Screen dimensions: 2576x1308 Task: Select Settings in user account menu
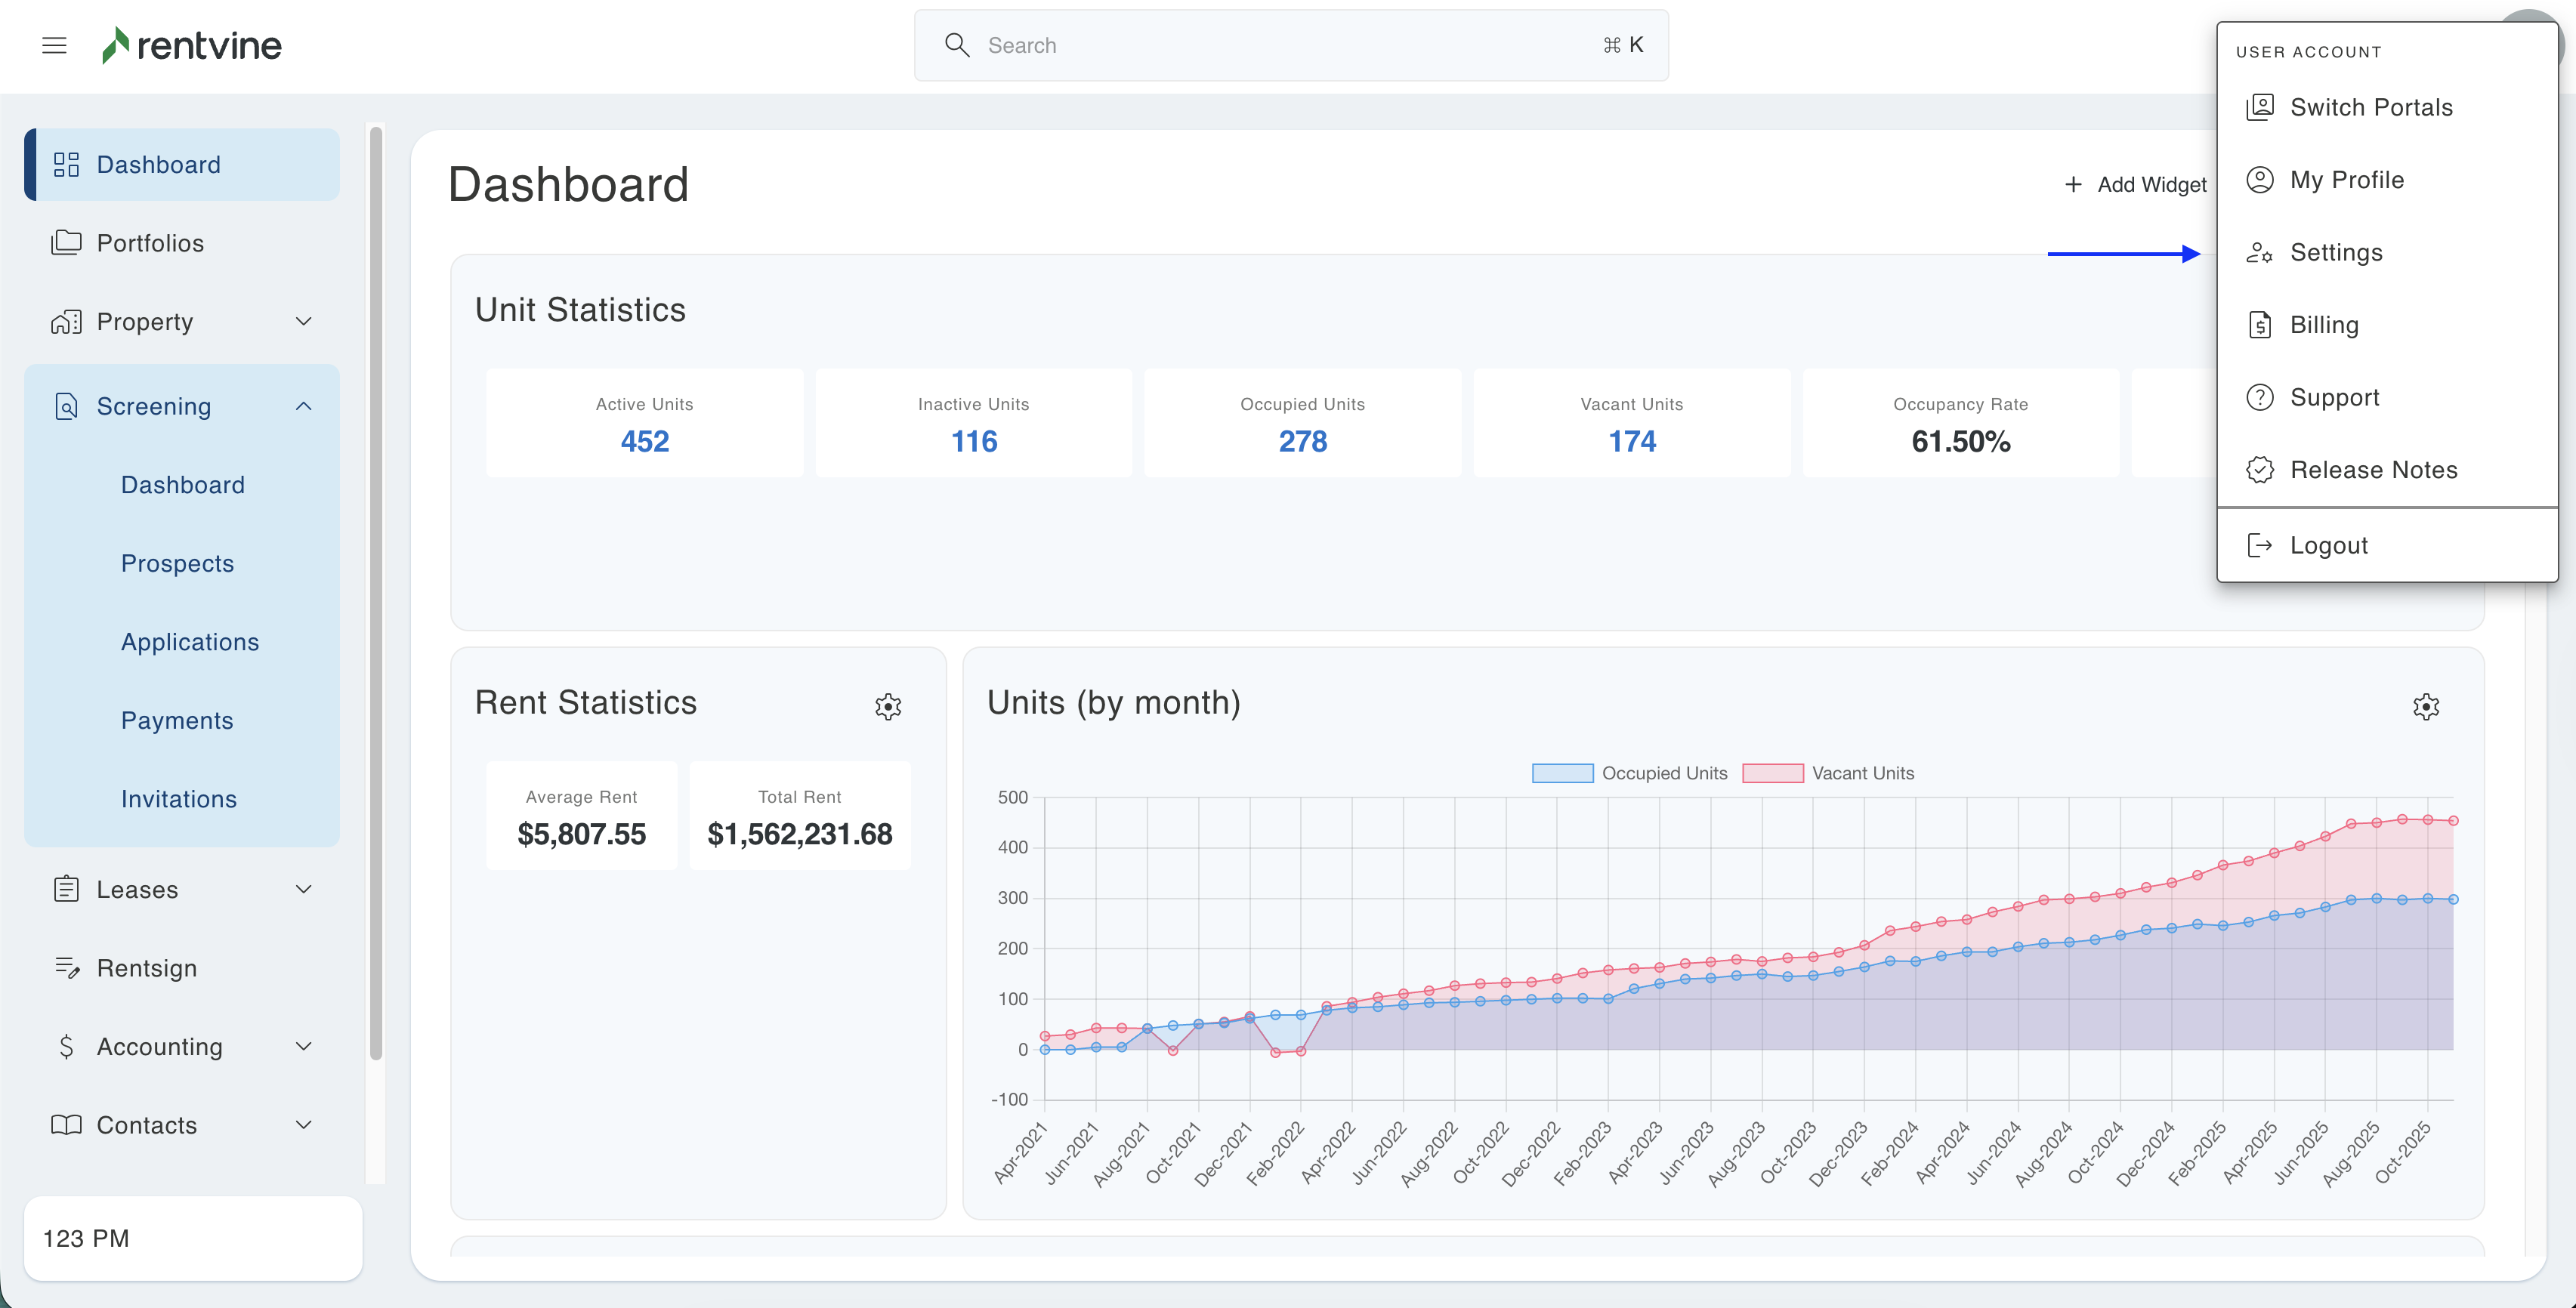pos(2336,252)
